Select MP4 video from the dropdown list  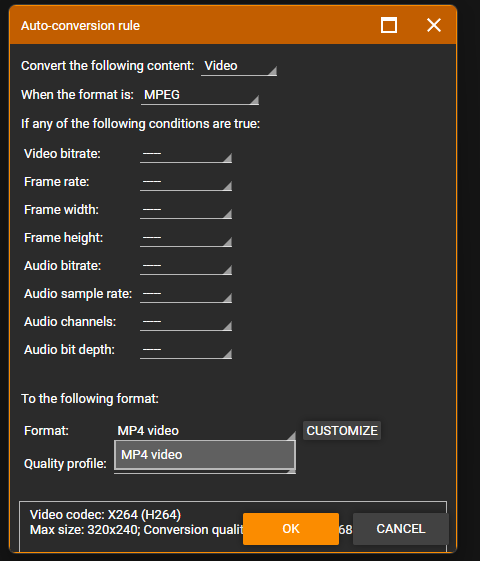point(205,455)
